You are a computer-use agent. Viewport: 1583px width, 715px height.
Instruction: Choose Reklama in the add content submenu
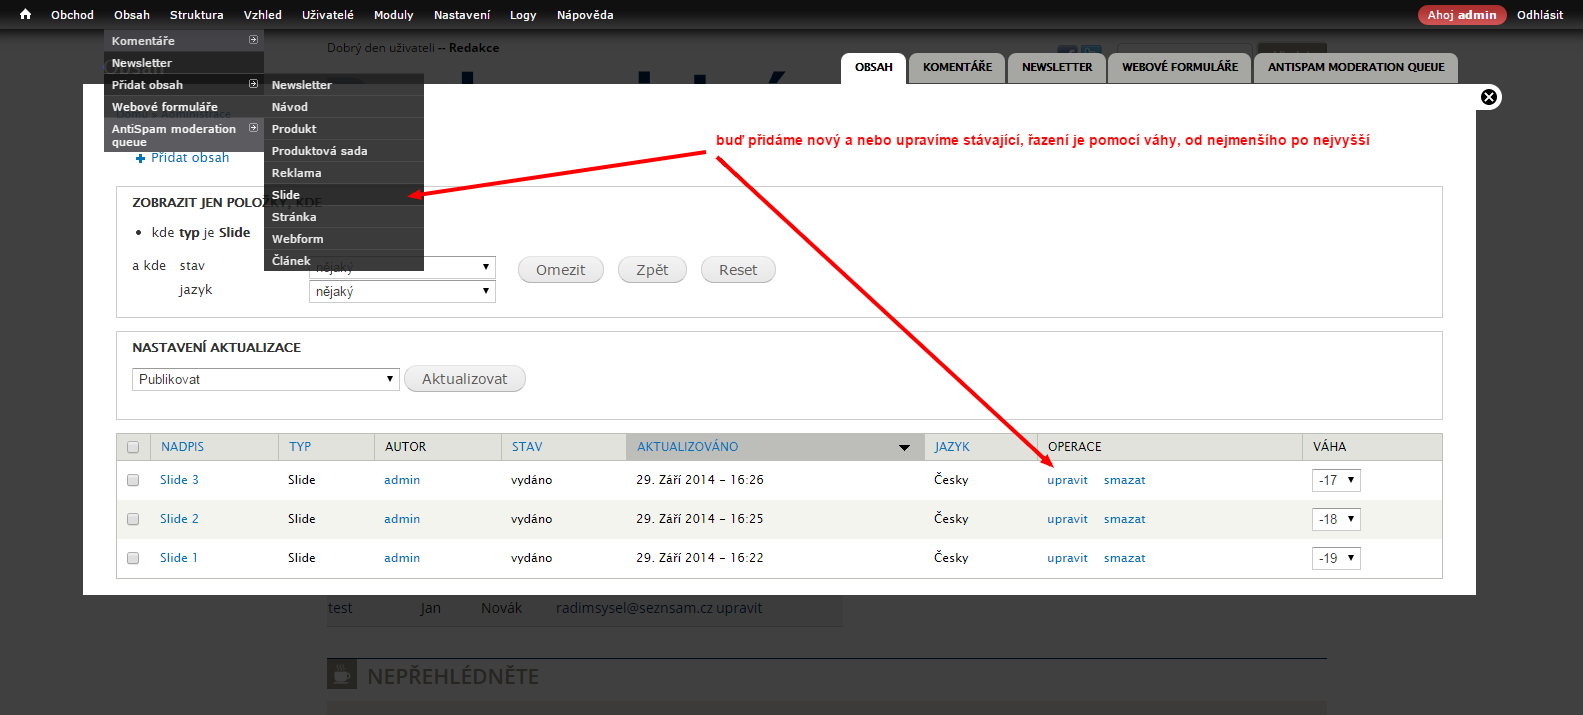click(344, 173)
